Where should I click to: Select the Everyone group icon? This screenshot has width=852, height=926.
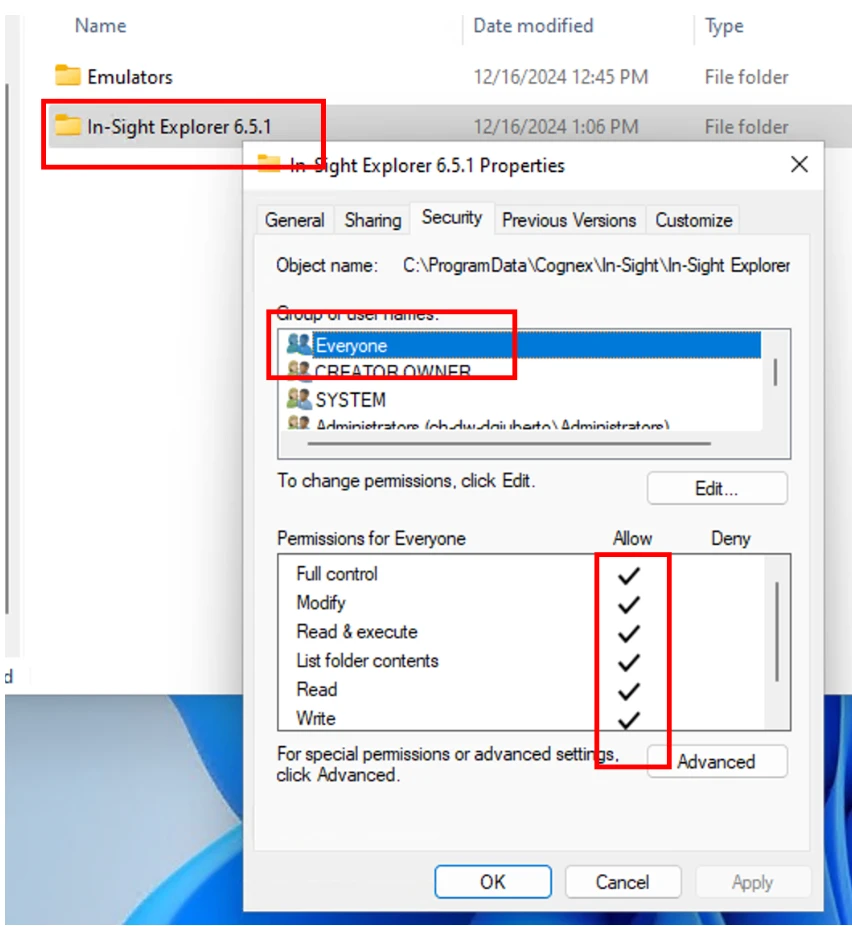tap(299, 344)
